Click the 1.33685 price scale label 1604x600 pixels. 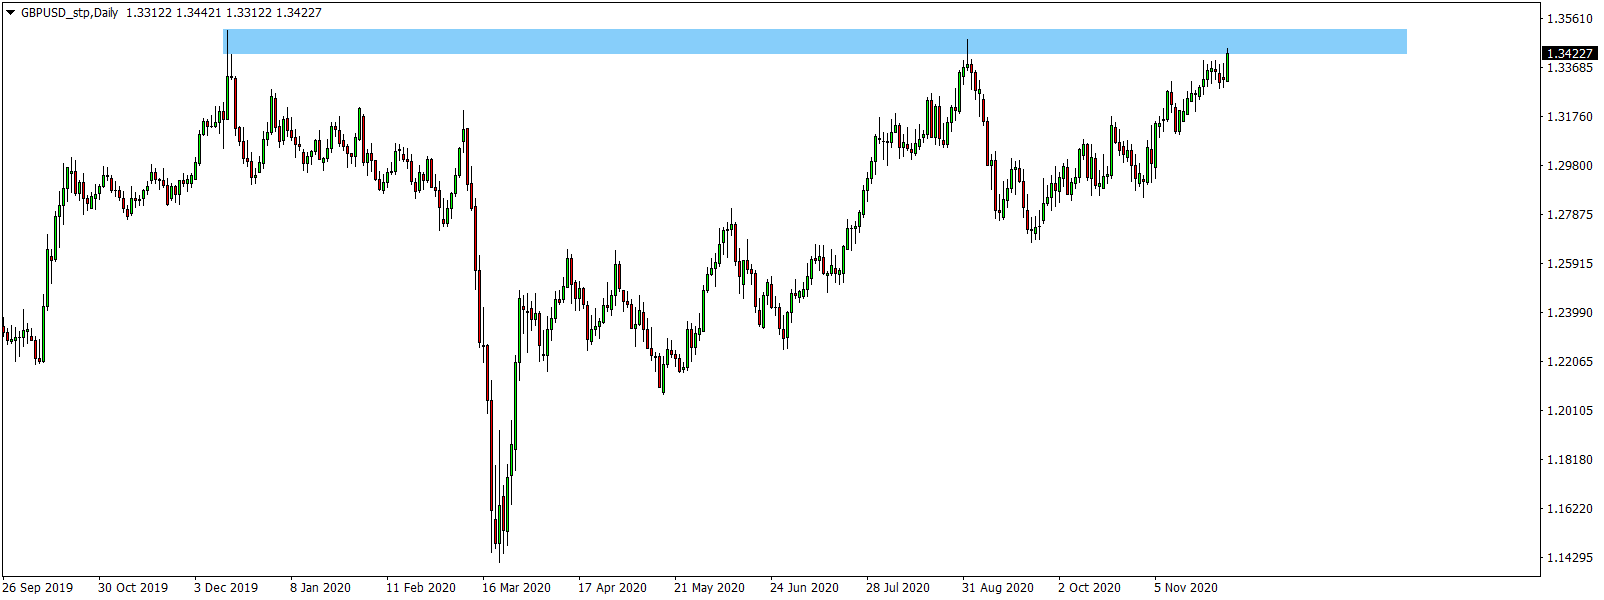1569,68
